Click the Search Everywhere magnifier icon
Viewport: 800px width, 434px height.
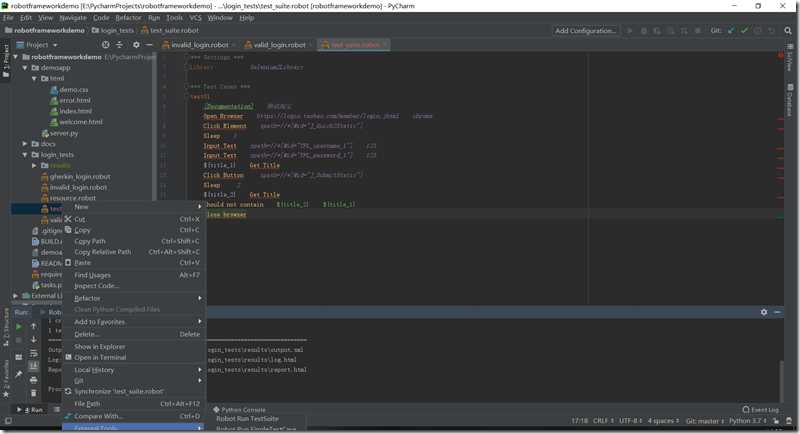[788, 31]
